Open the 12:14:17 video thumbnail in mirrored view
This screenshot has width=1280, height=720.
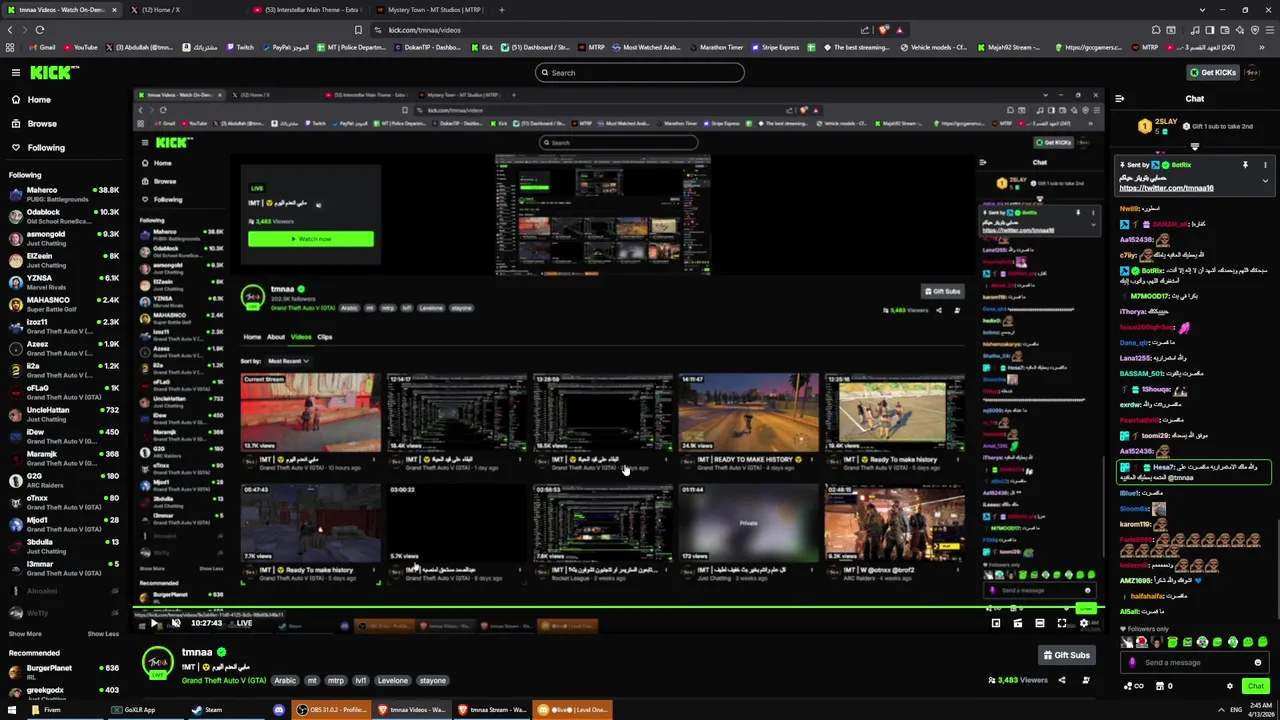pyautogui.click(x=456, y=413)
